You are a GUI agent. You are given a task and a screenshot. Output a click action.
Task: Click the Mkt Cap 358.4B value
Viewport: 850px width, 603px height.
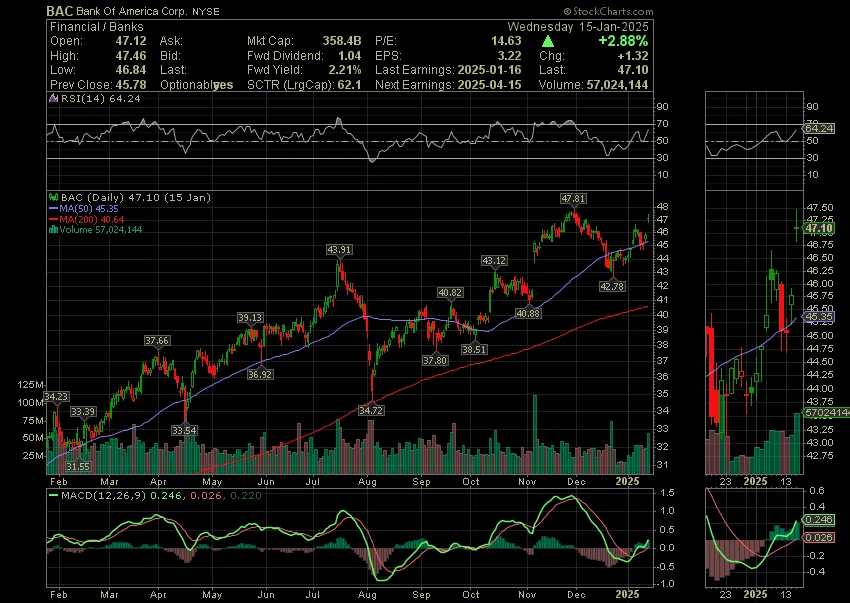point(342,41)
